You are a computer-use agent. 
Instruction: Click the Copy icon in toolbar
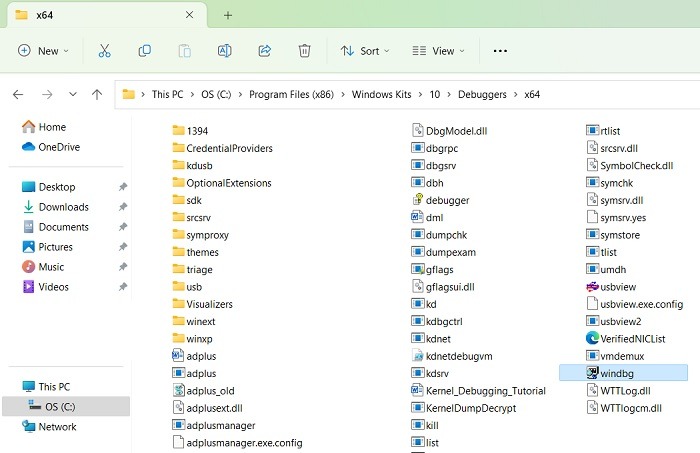pos(145,51)
